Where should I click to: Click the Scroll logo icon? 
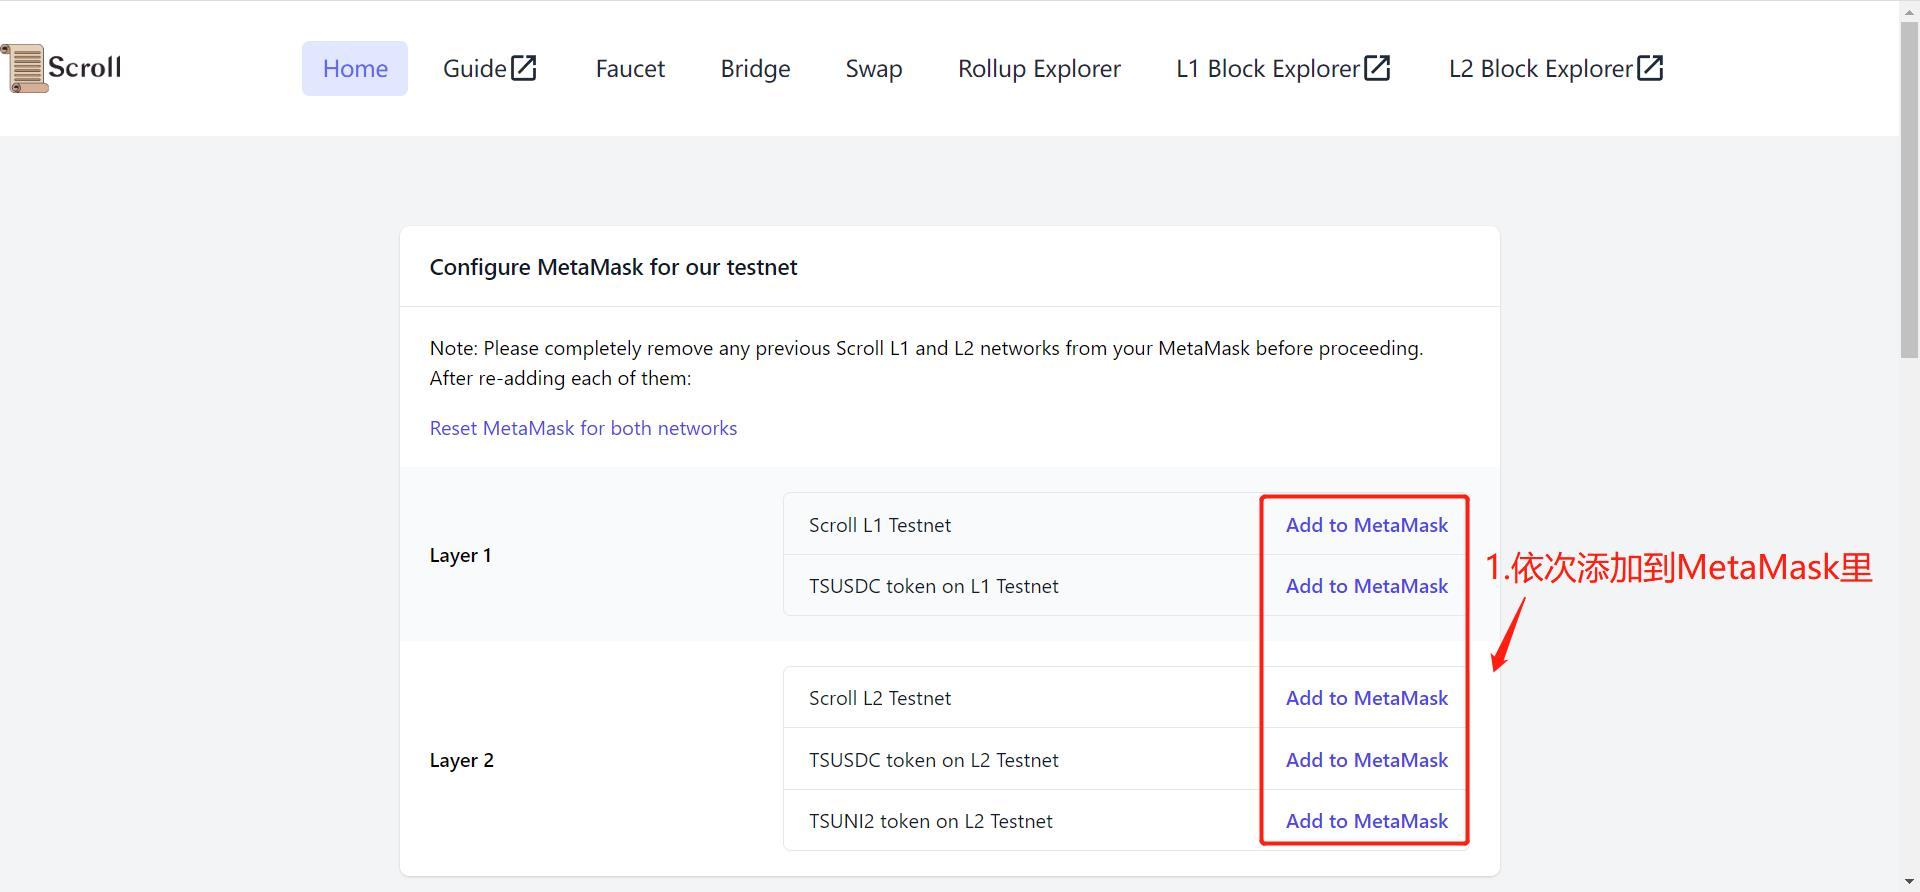coord(24,68)
